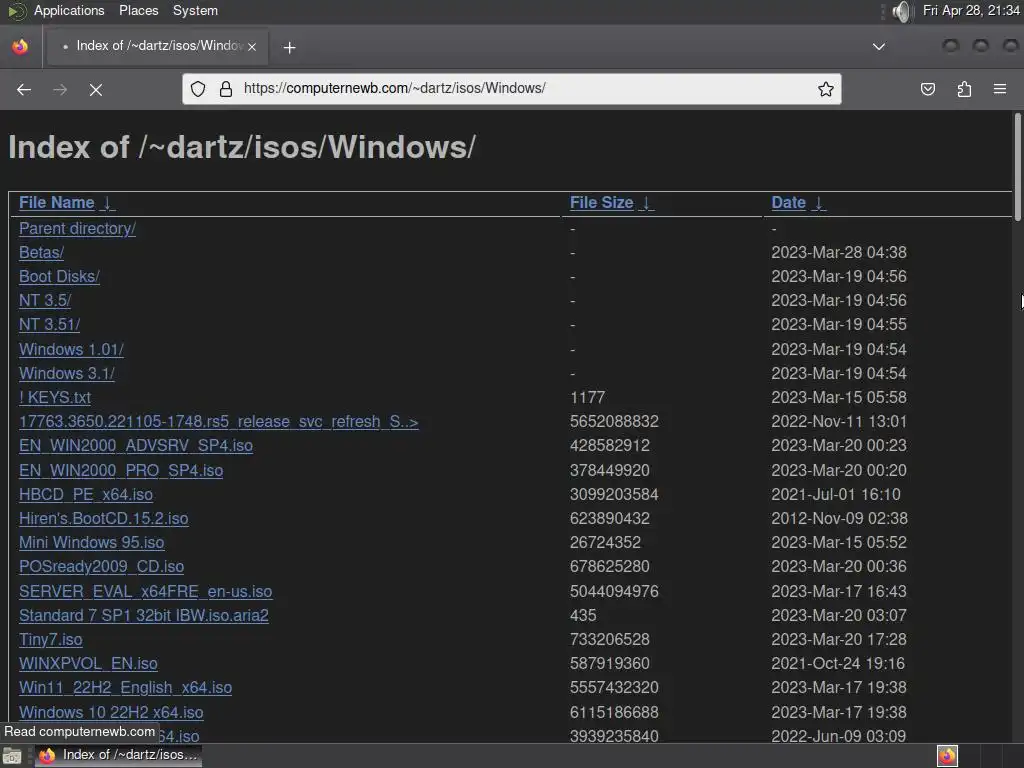
Task: Click the date 2012-Nov-09 02:38
Action: pyautogui.click(x=839, y=519)
